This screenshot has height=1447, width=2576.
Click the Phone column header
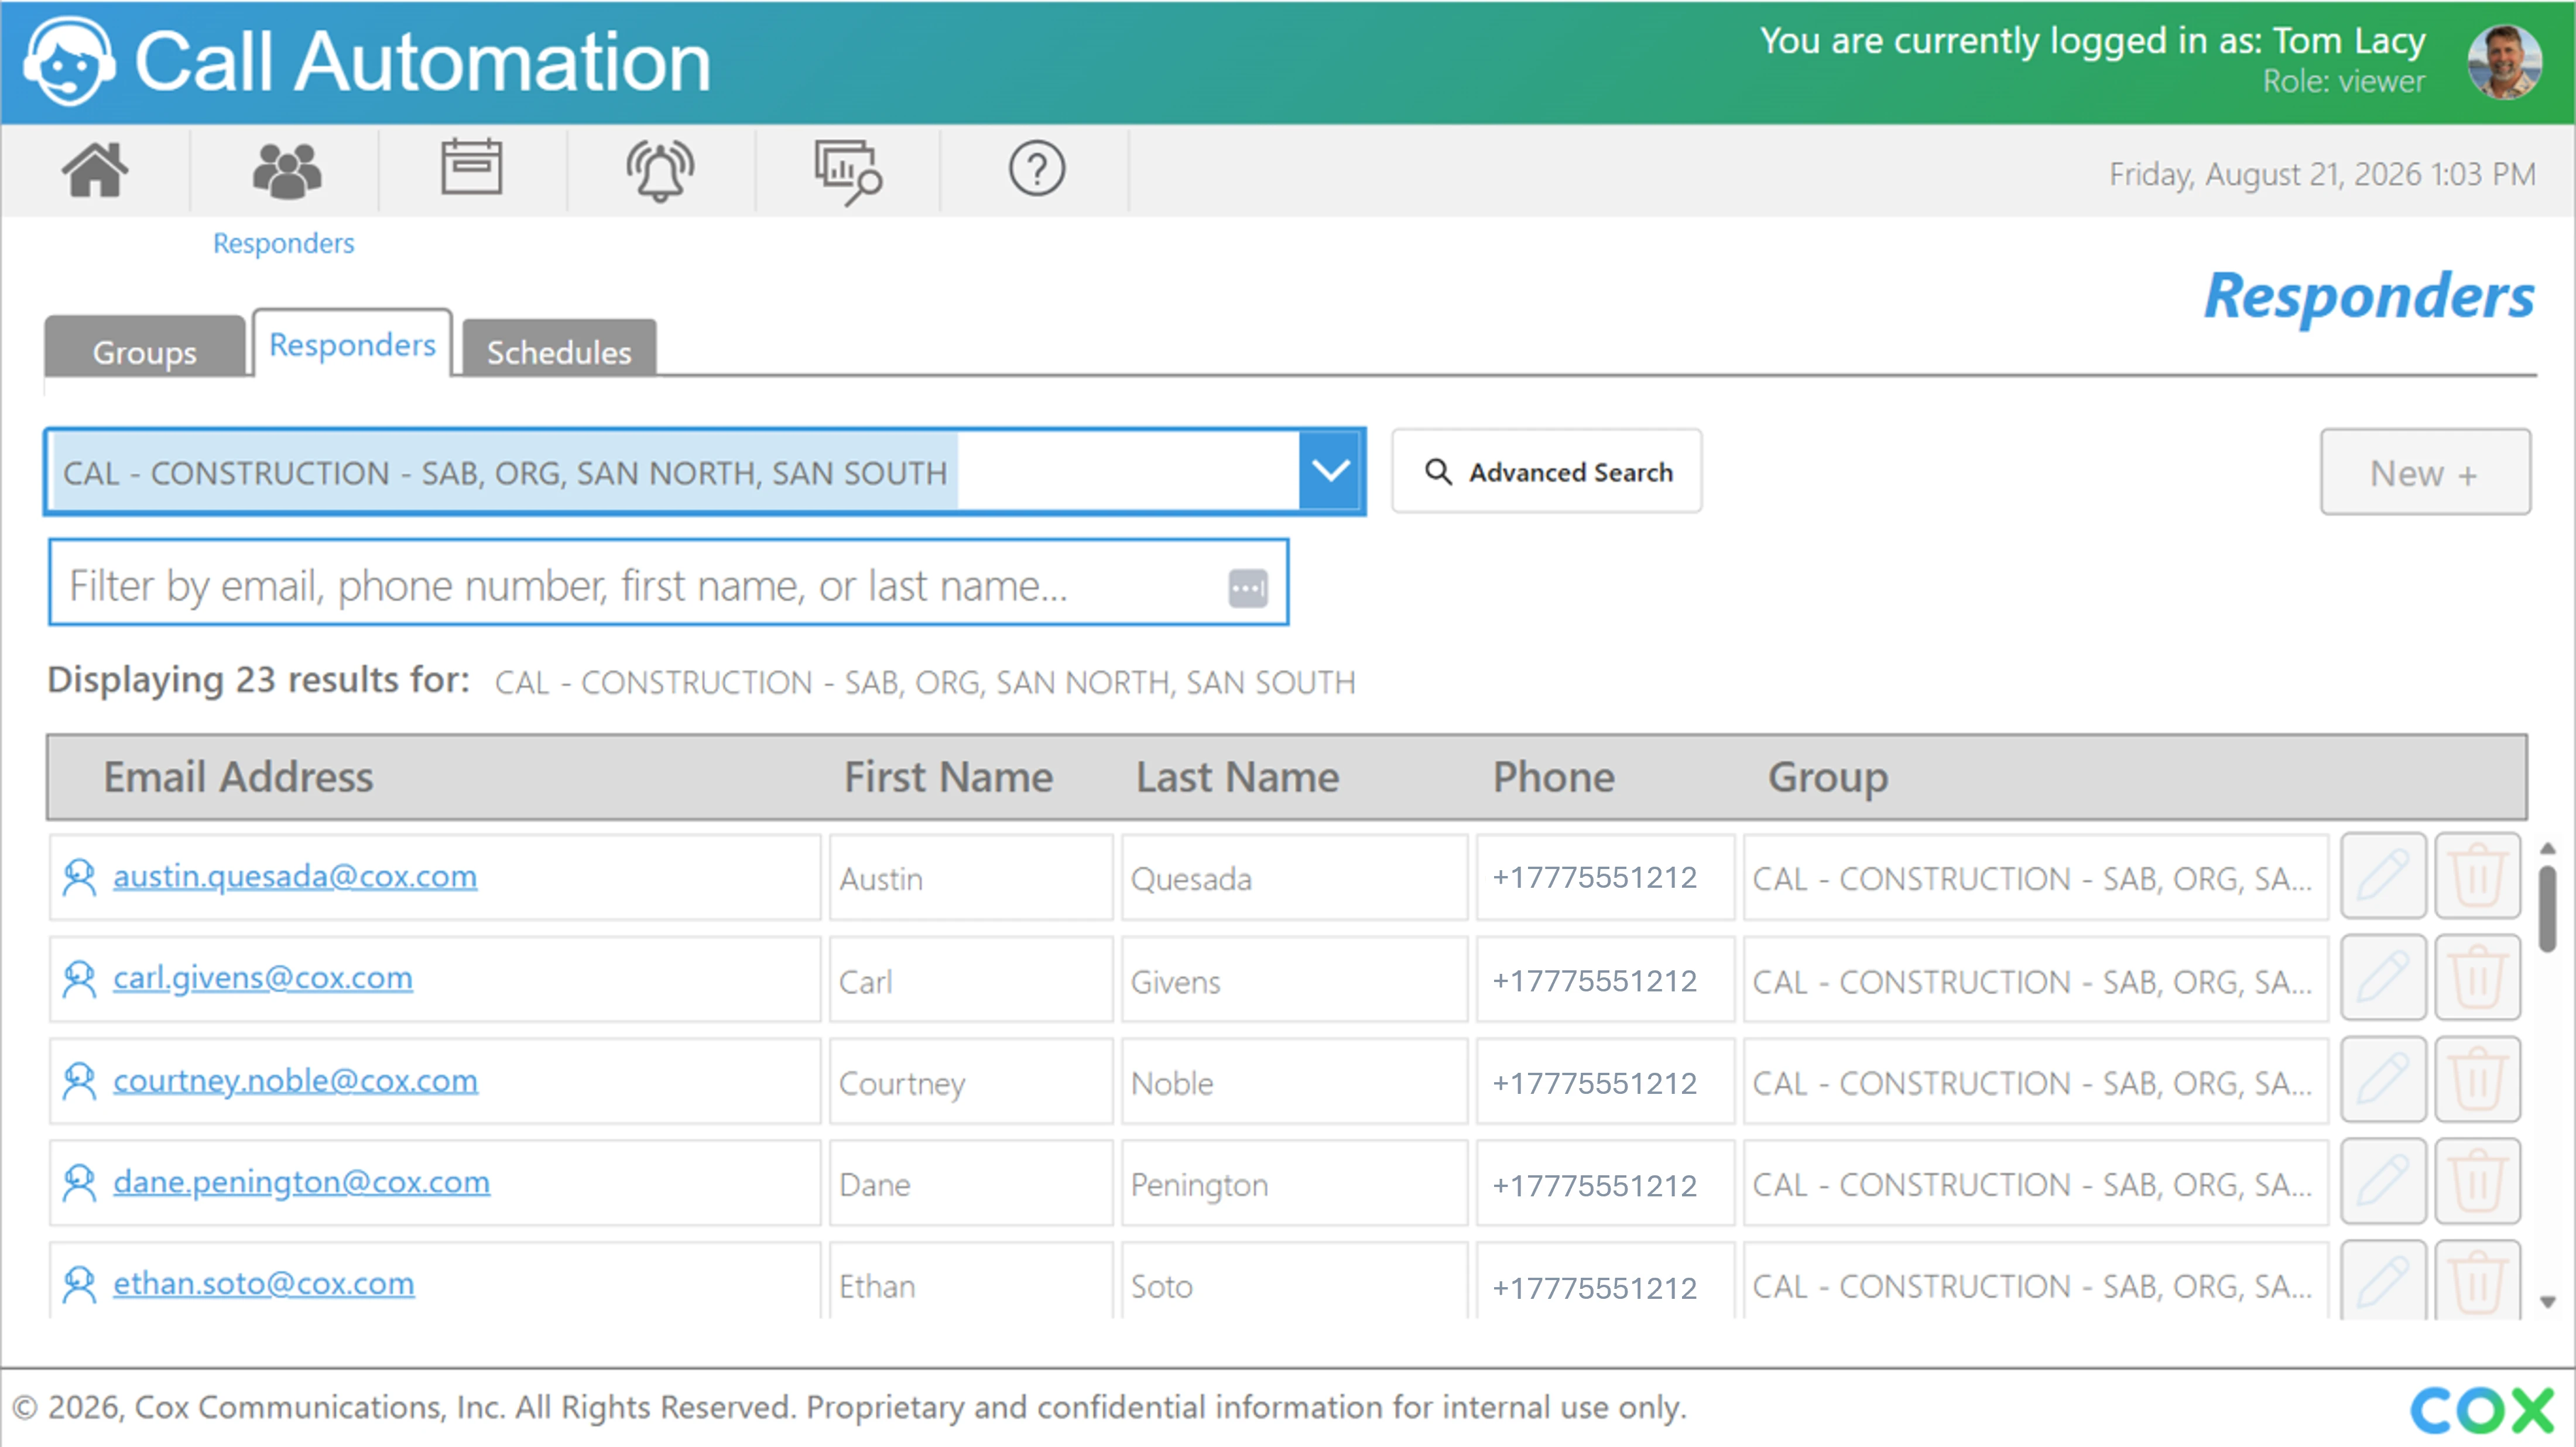(x=1553, y=777)
